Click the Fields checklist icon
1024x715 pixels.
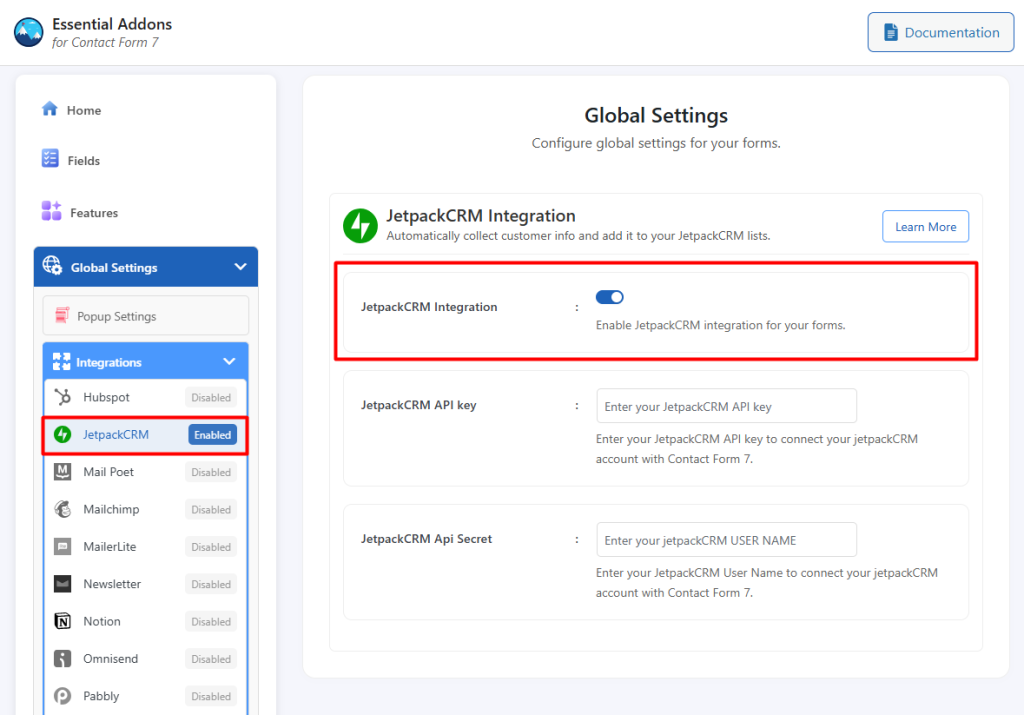[x=50, y=159]
